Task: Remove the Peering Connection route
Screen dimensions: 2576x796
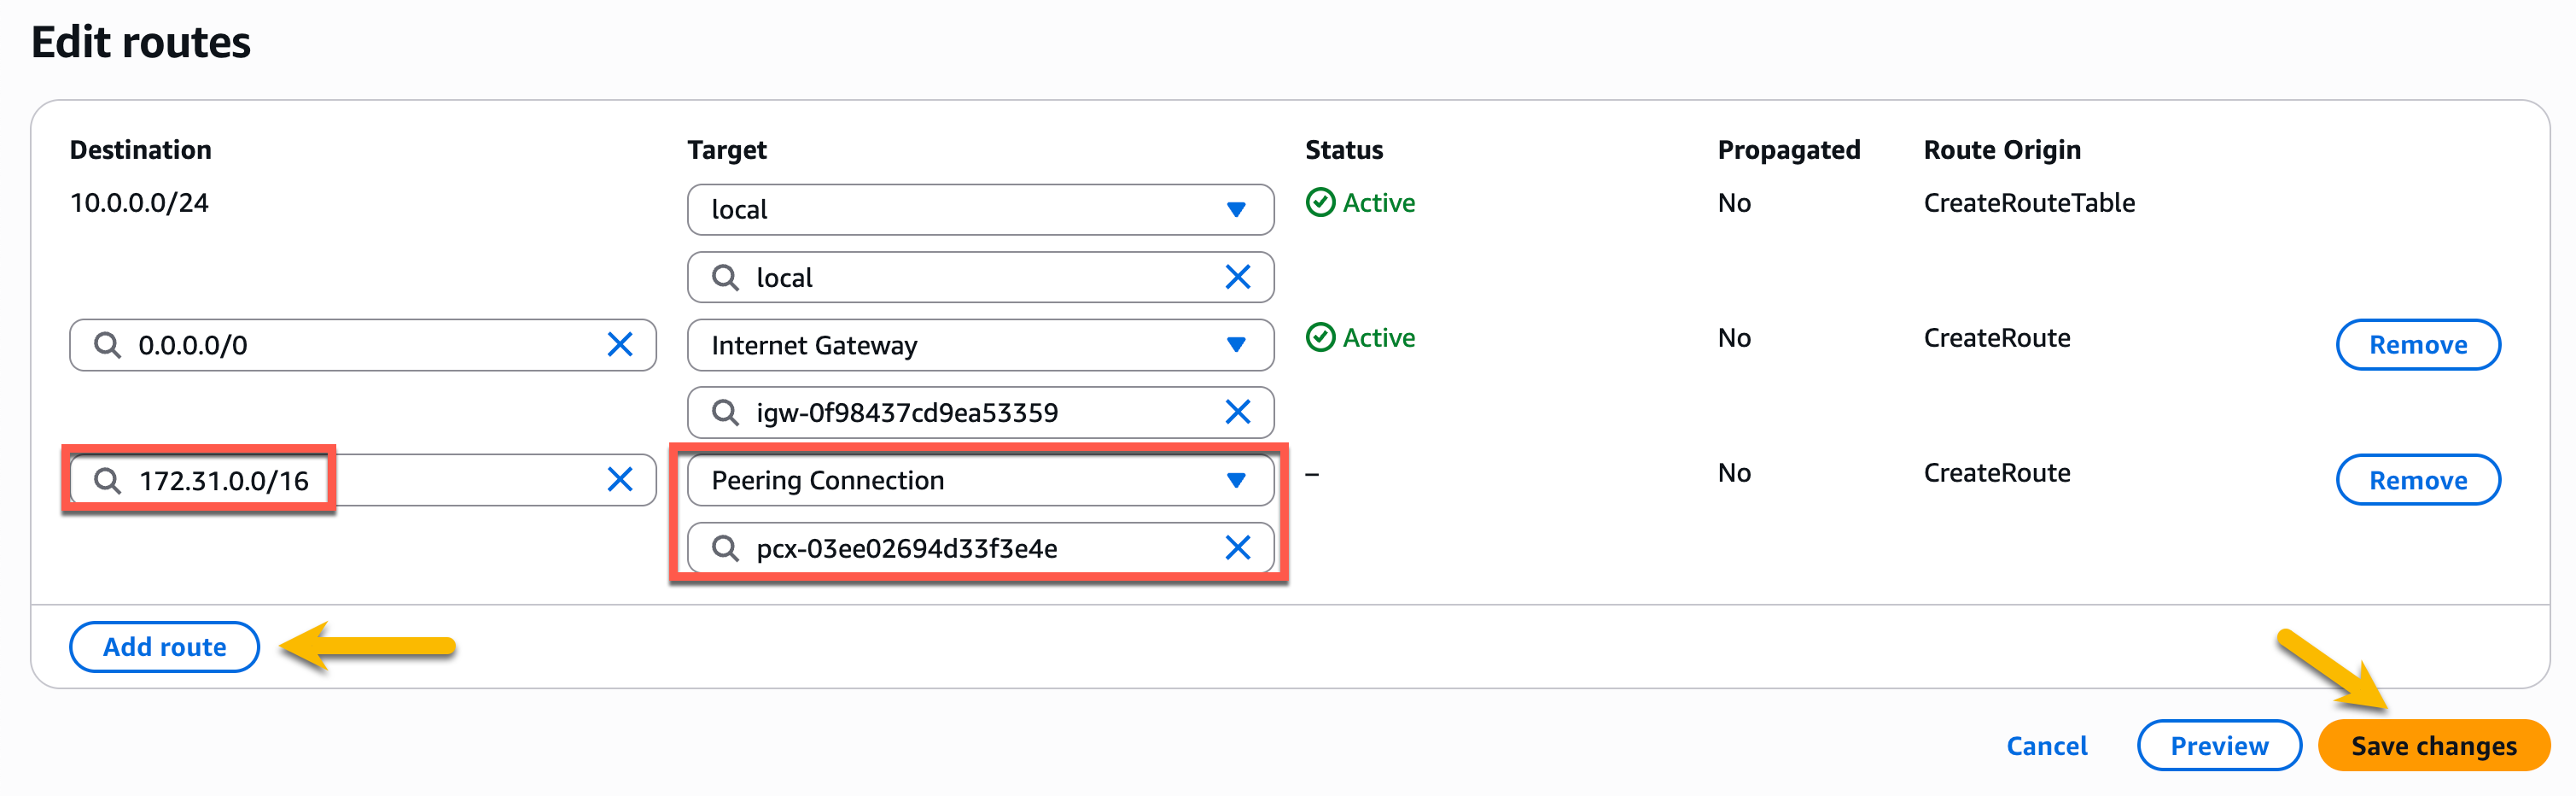Action: tap(2417, 480)
